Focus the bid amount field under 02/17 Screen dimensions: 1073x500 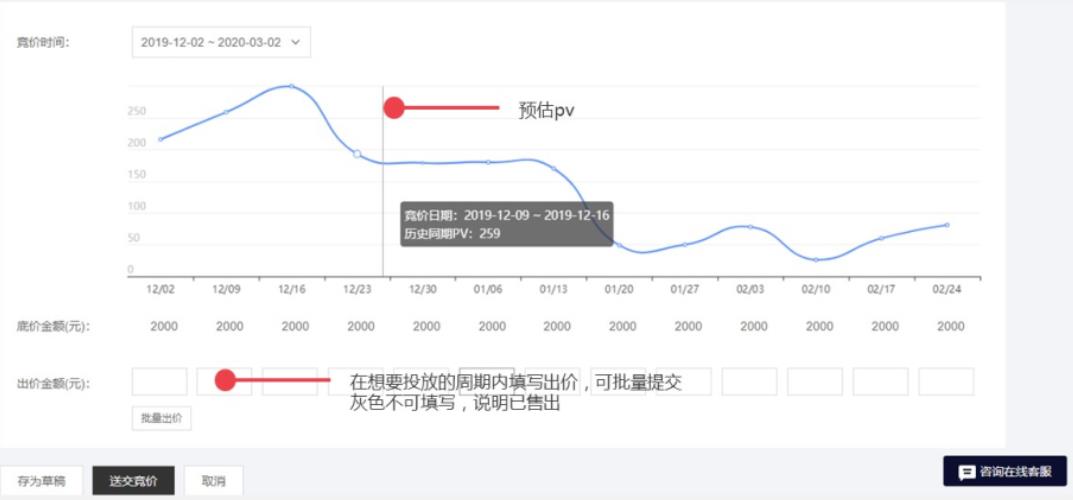(881, 382)
